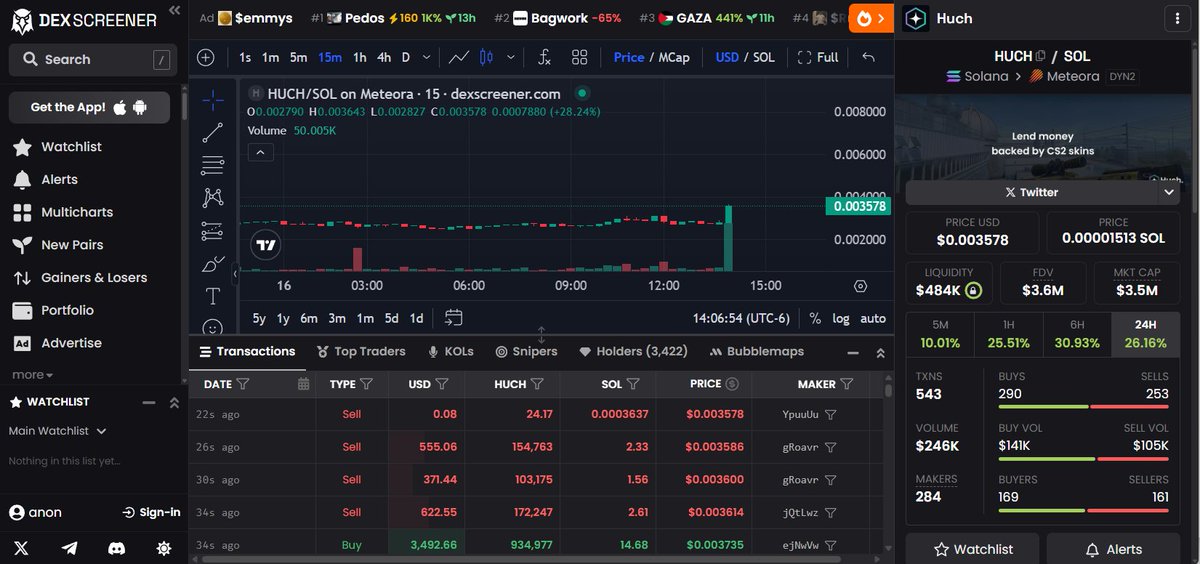Expand the more menu in sidebar
This screenshot has height=564, width=1200.
pyautogui.click(x=32, y=375)
